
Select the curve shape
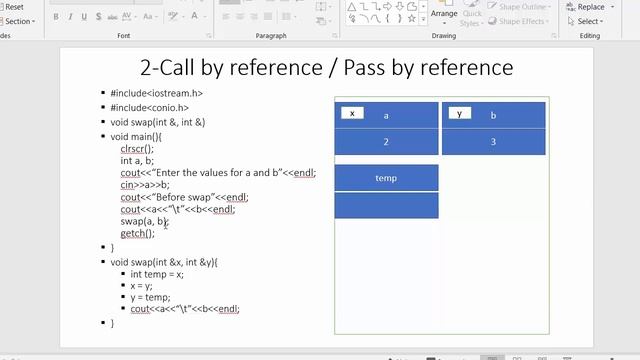tap(376, 18)
